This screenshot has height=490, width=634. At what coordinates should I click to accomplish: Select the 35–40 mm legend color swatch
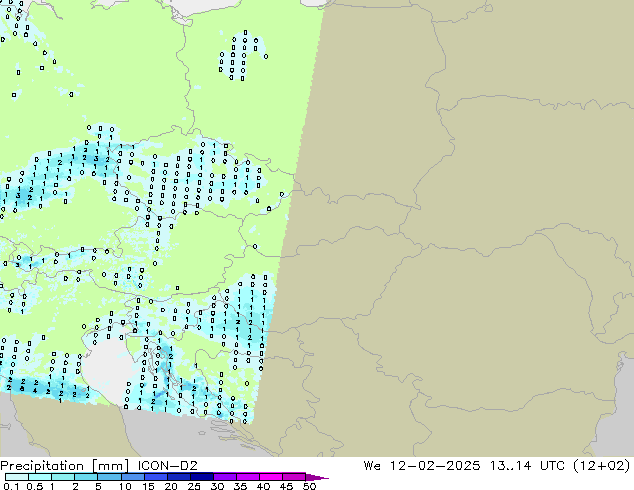[x=248, y=477]
